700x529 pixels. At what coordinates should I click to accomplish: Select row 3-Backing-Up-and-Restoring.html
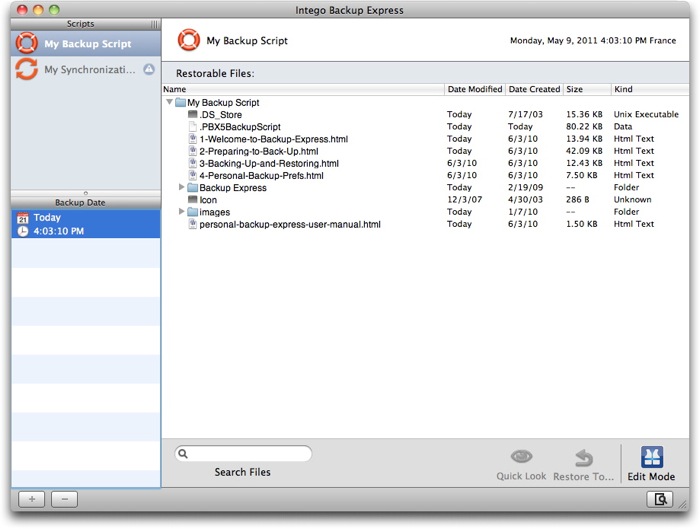[x=425, y=163]
